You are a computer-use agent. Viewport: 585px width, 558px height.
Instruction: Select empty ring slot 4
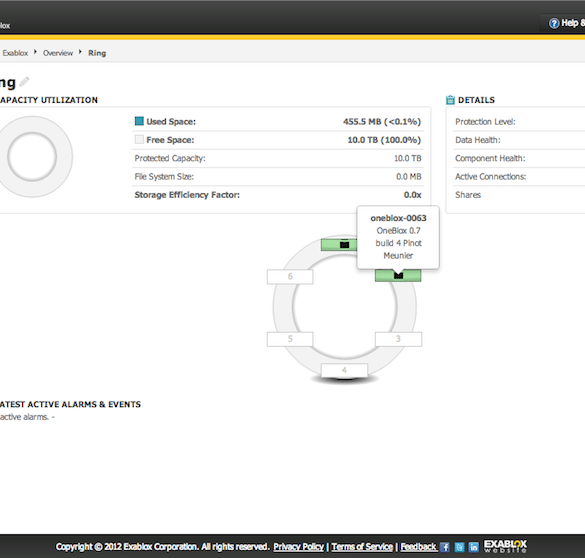(344, 370)
